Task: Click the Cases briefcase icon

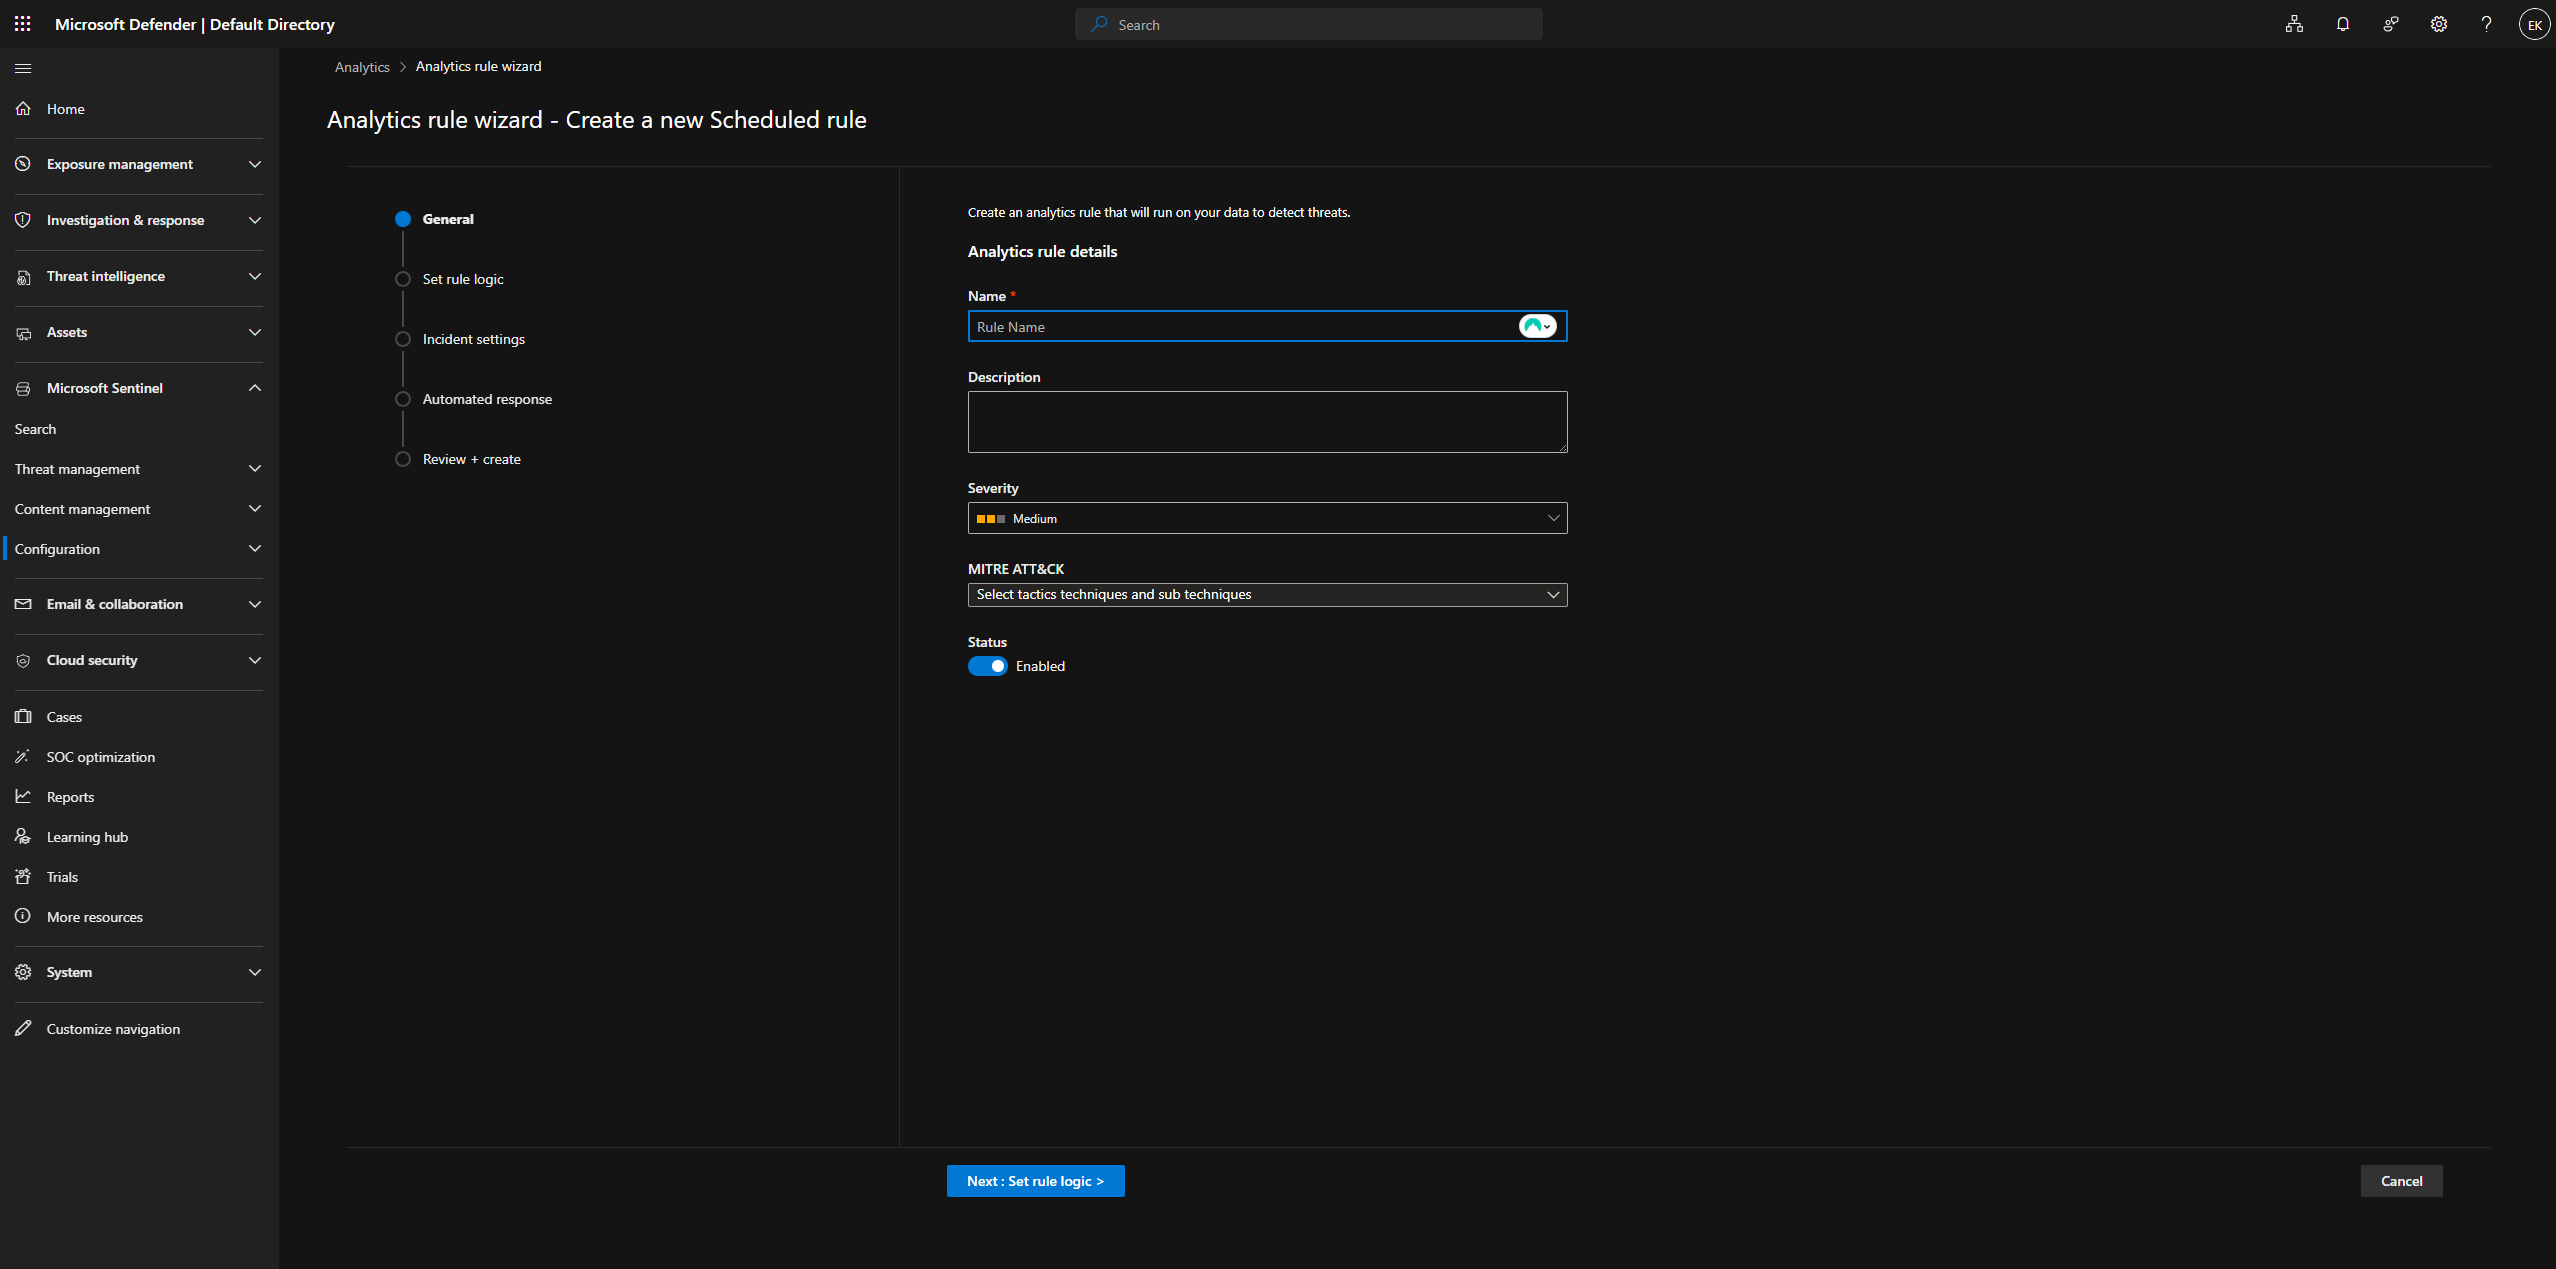Action: [x=23, y=716]
